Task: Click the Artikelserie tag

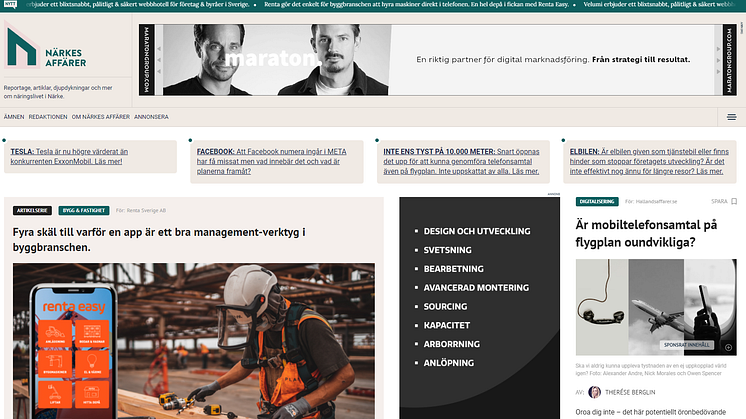Action: point(33,211)
